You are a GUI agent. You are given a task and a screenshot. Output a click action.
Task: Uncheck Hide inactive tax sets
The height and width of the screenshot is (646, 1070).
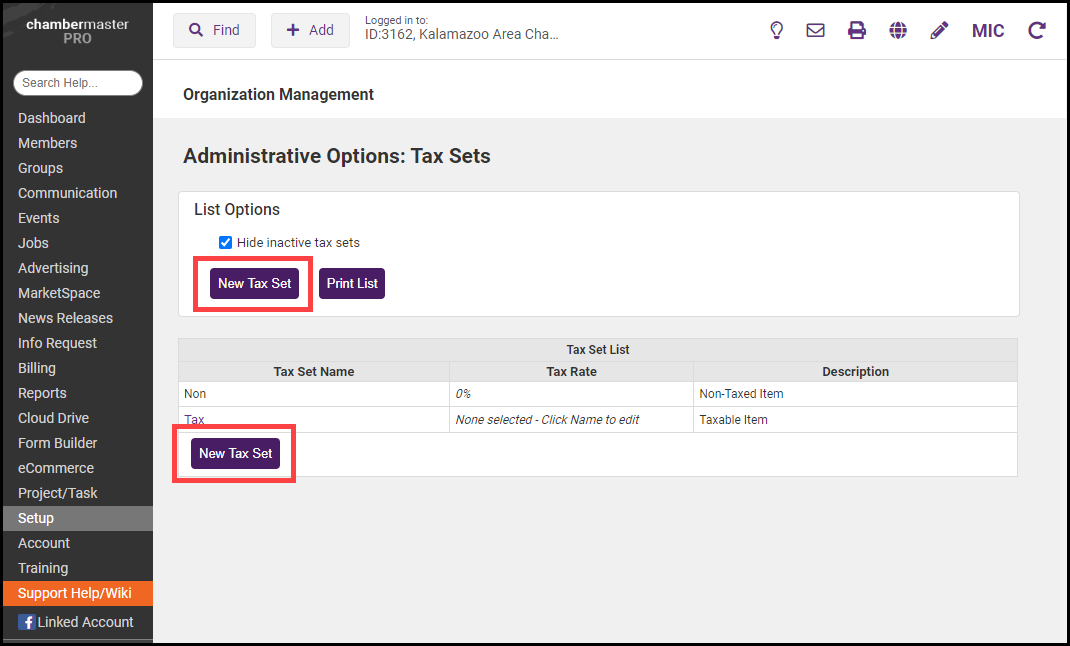coord(226,243)
